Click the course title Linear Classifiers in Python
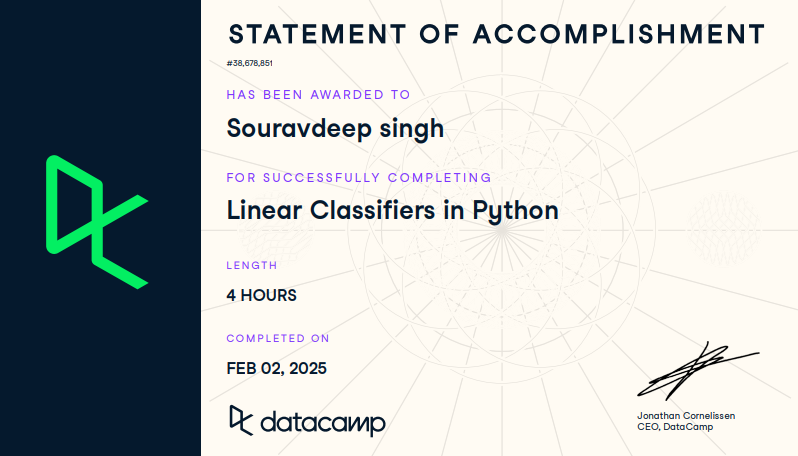798x456 pixels. (392, 210)
